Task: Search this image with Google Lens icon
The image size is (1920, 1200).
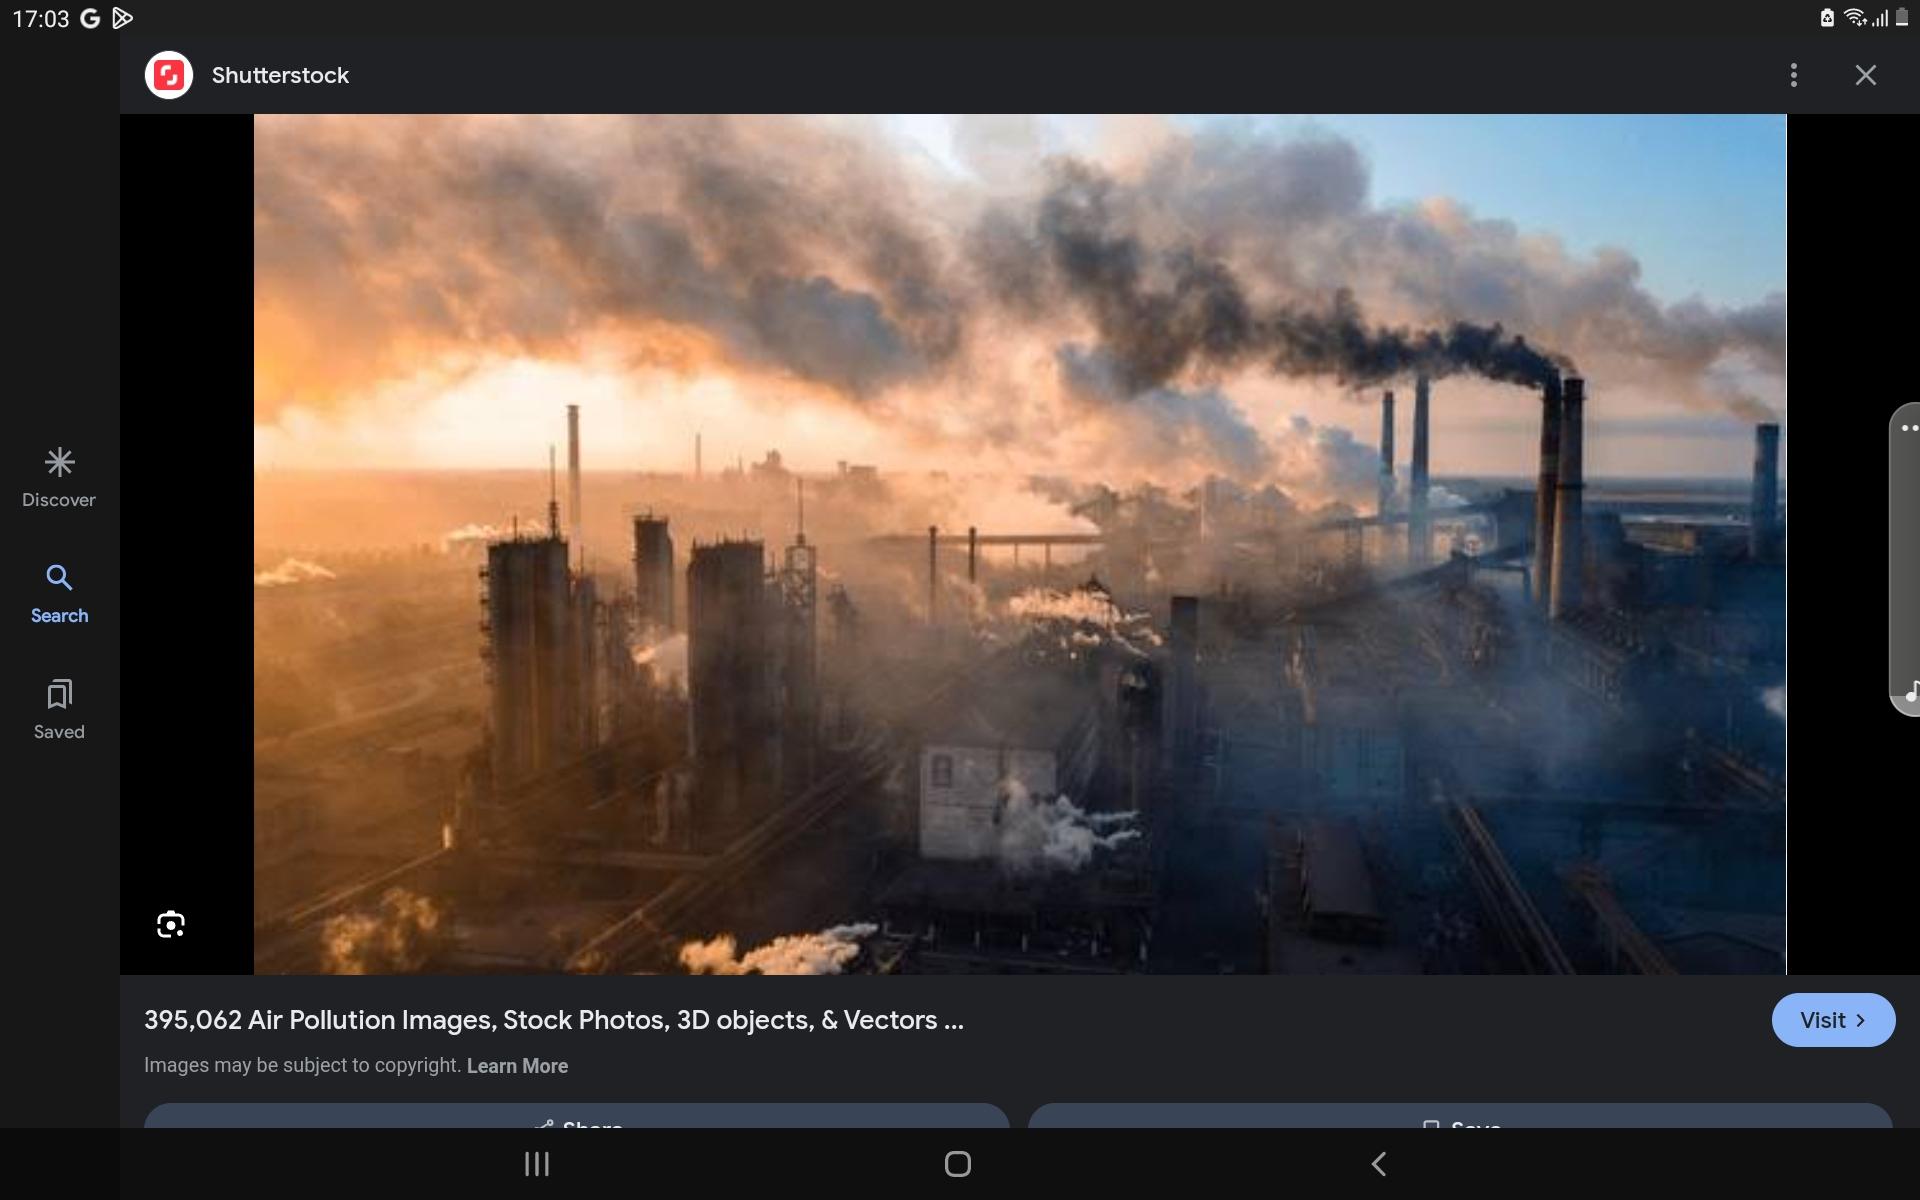Action: 171,924
